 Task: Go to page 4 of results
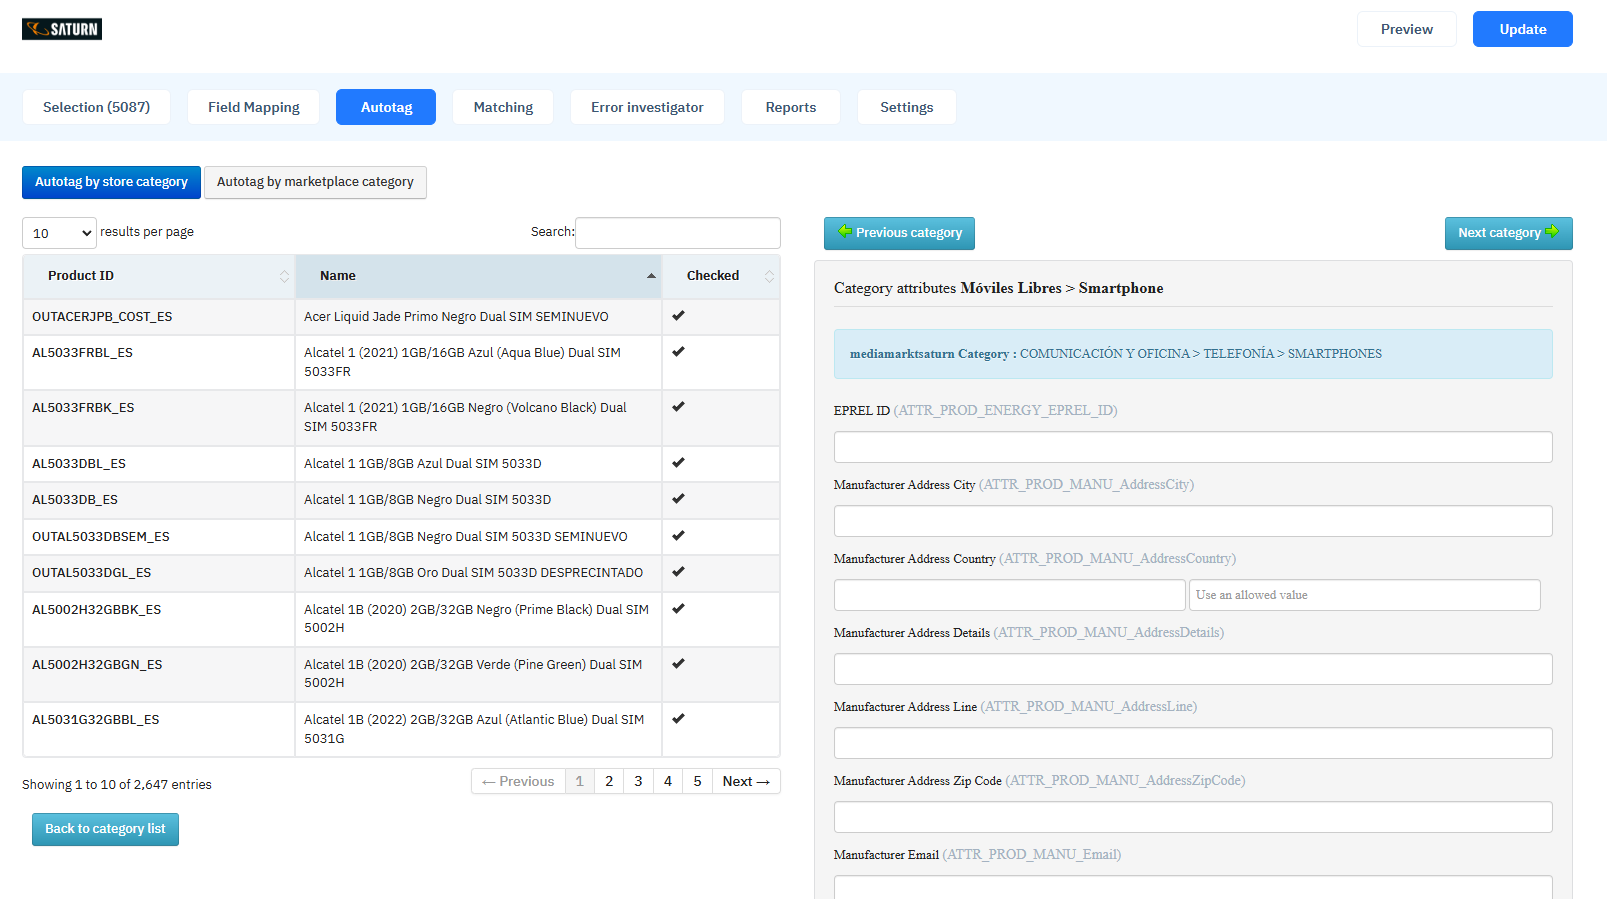pyautogui.click(x=668, y=781)
